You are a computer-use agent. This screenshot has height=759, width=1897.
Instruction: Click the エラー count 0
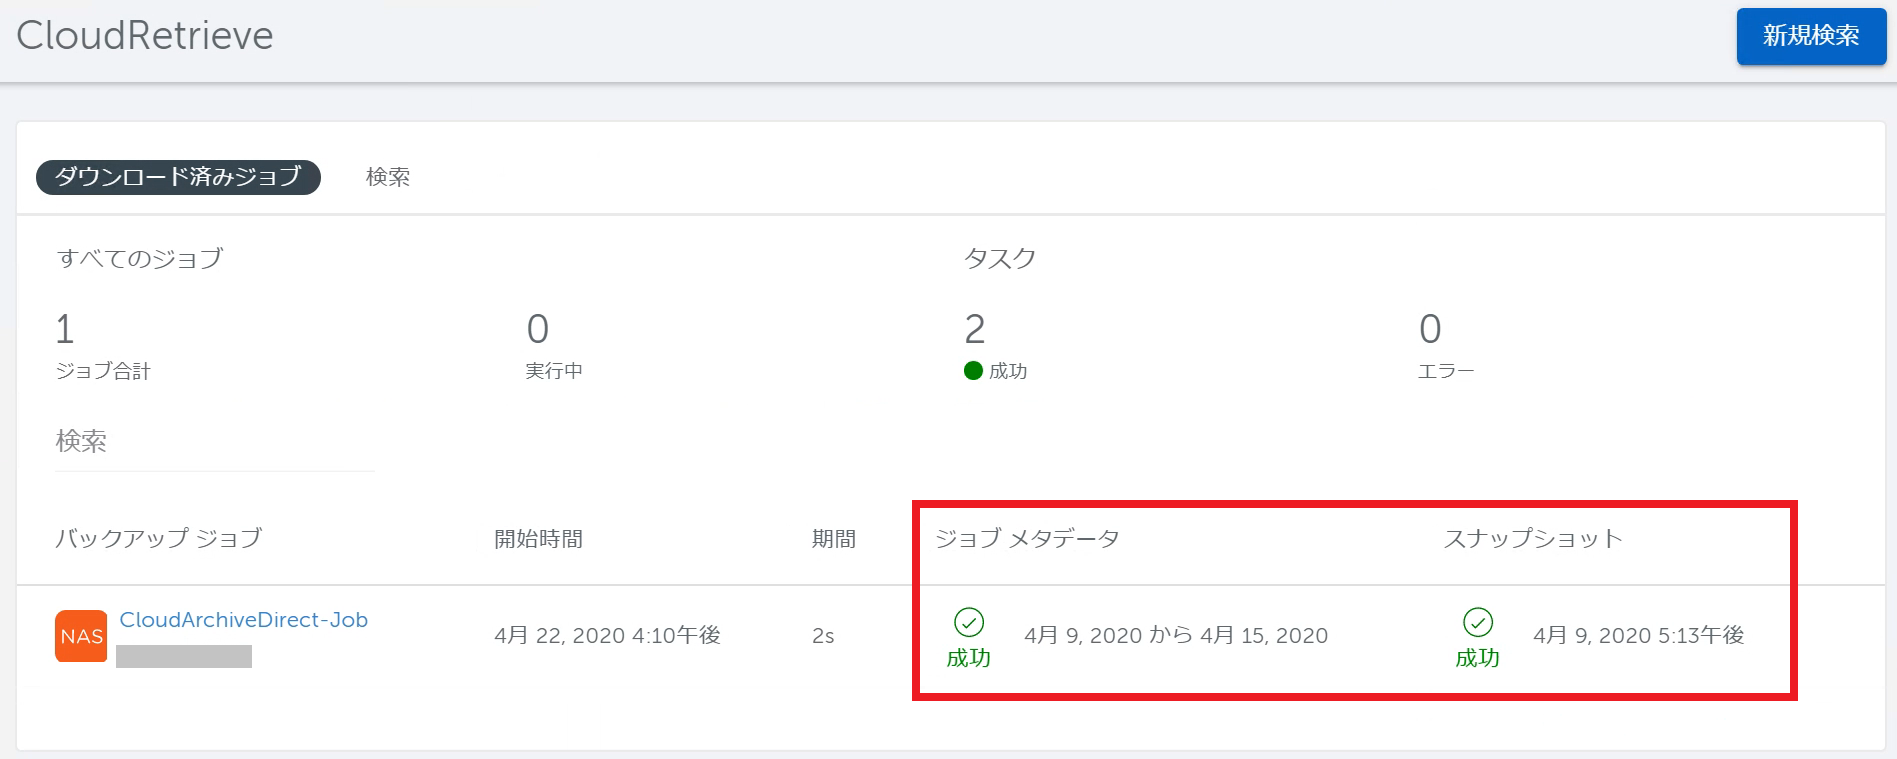click(1430, 329)
